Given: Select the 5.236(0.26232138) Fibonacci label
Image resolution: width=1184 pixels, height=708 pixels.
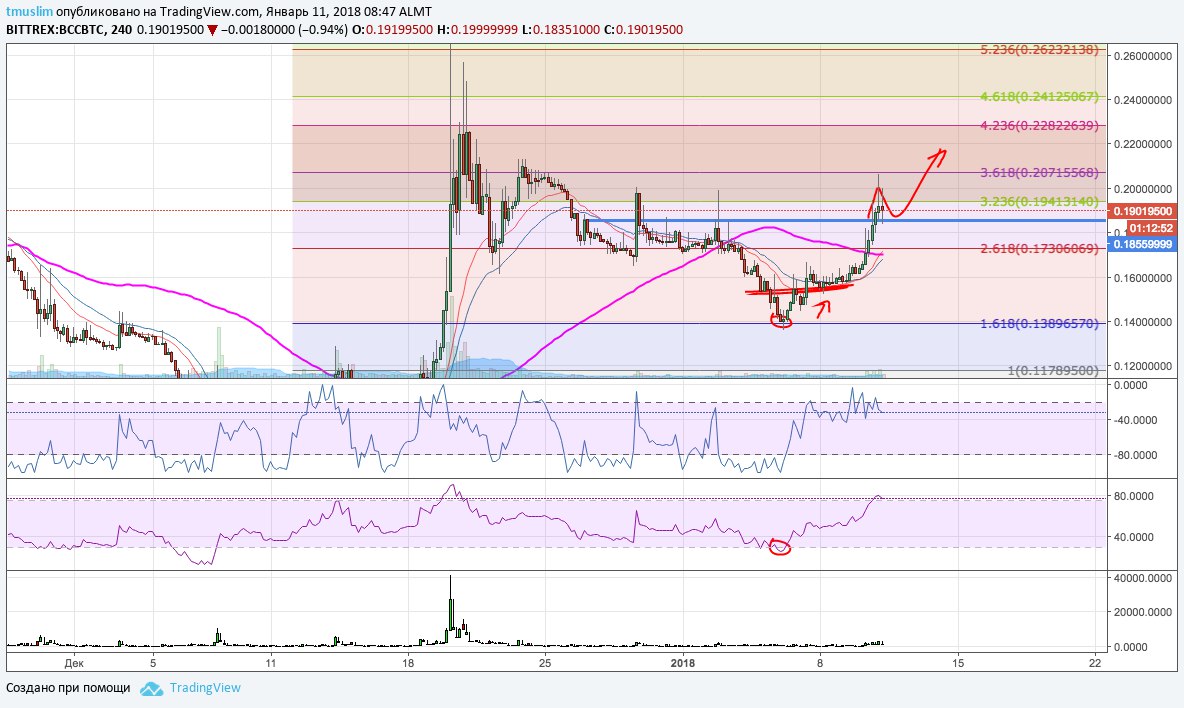Looking at the screenshot, I should (1039, 50).
